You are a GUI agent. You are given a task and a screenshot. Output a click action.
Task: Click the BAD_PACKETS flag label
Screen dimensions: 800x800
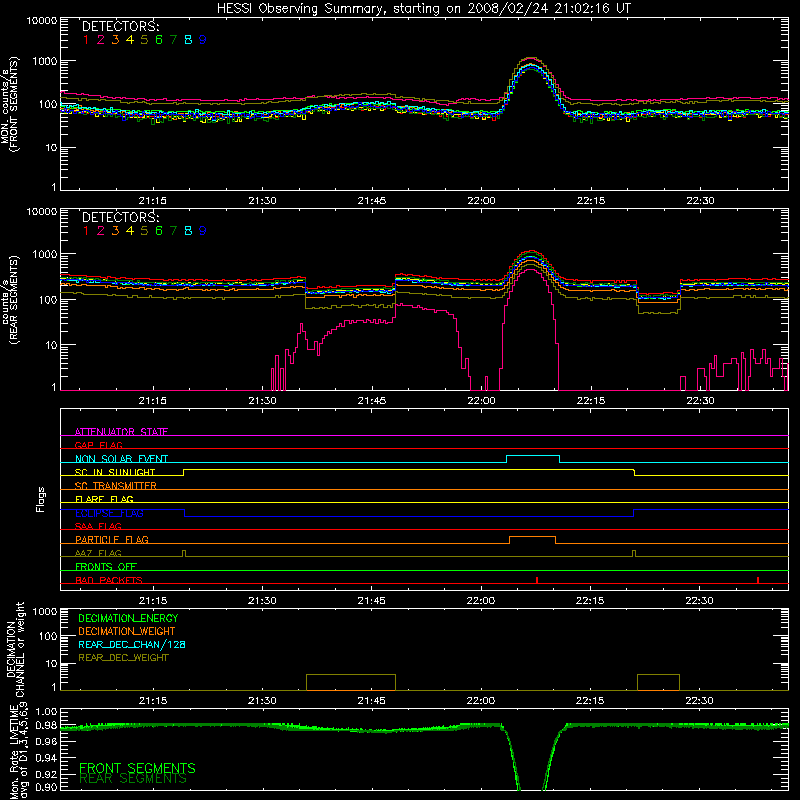109,580
